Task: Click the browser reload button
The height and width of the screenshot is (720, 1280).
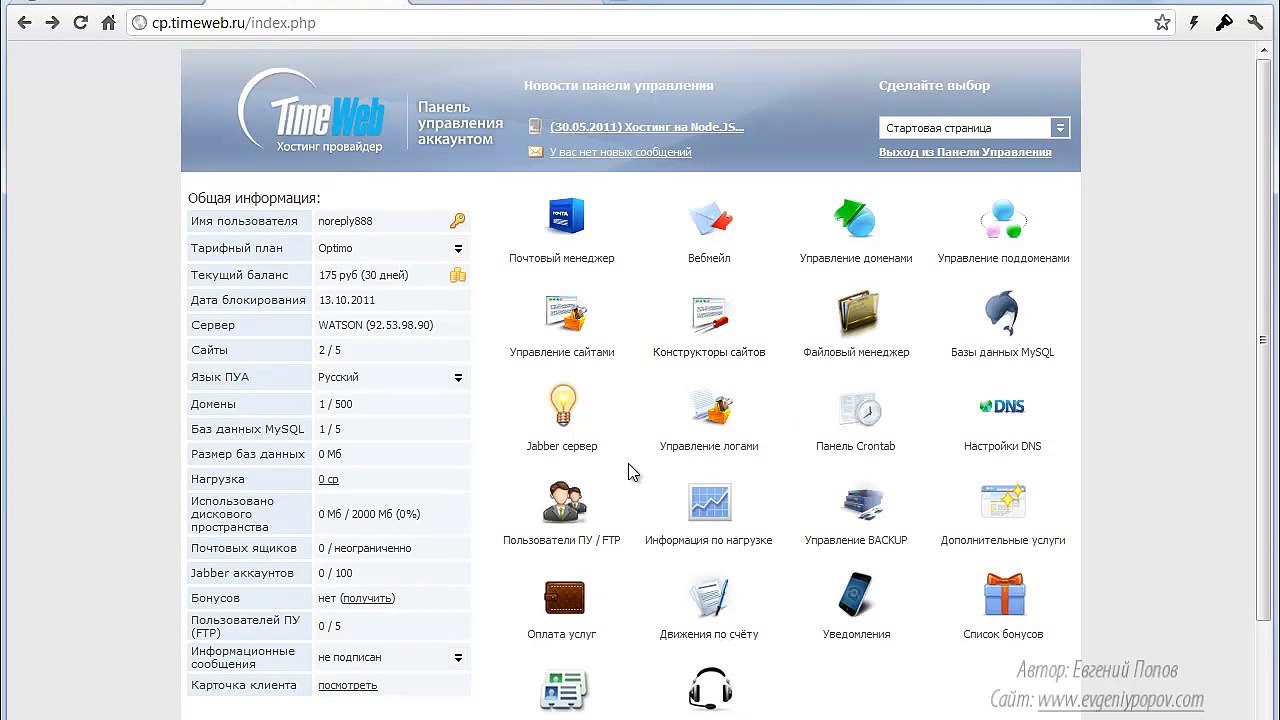Action: (80, 23)
